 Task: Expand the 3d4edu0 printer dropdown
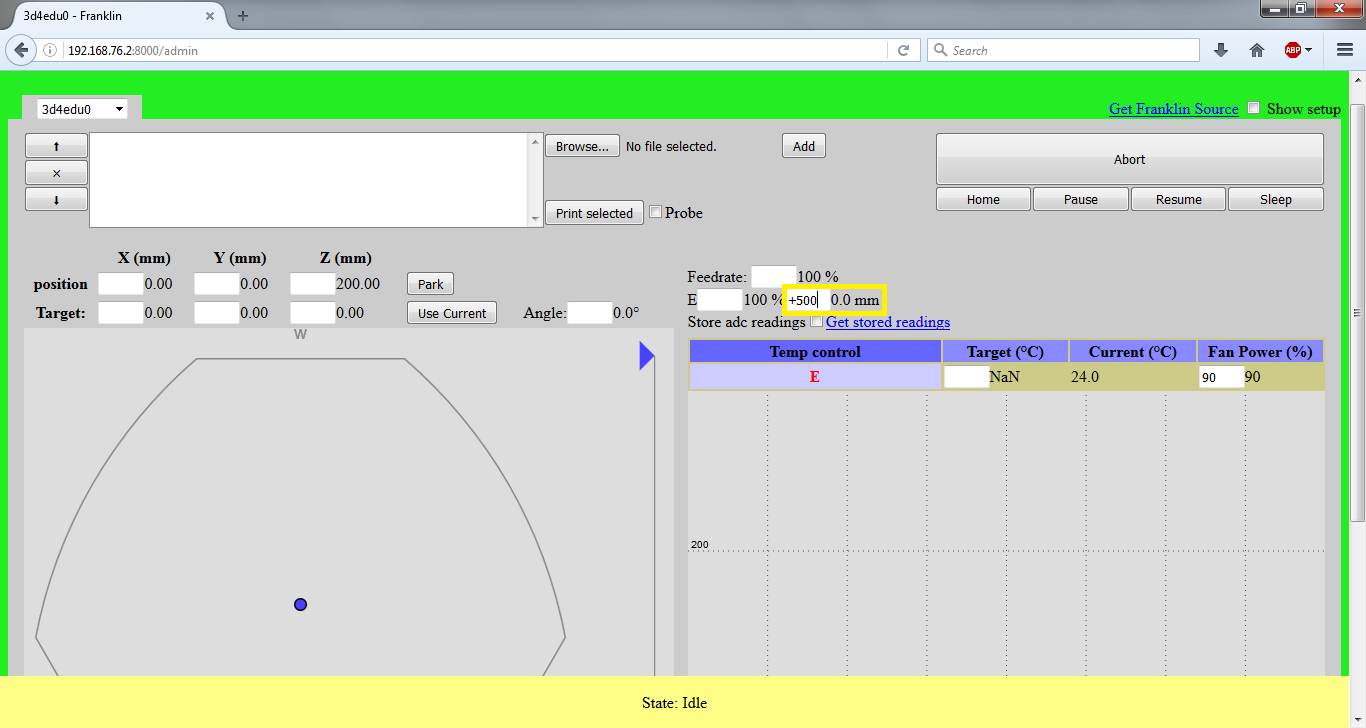(x=82, y=109)
